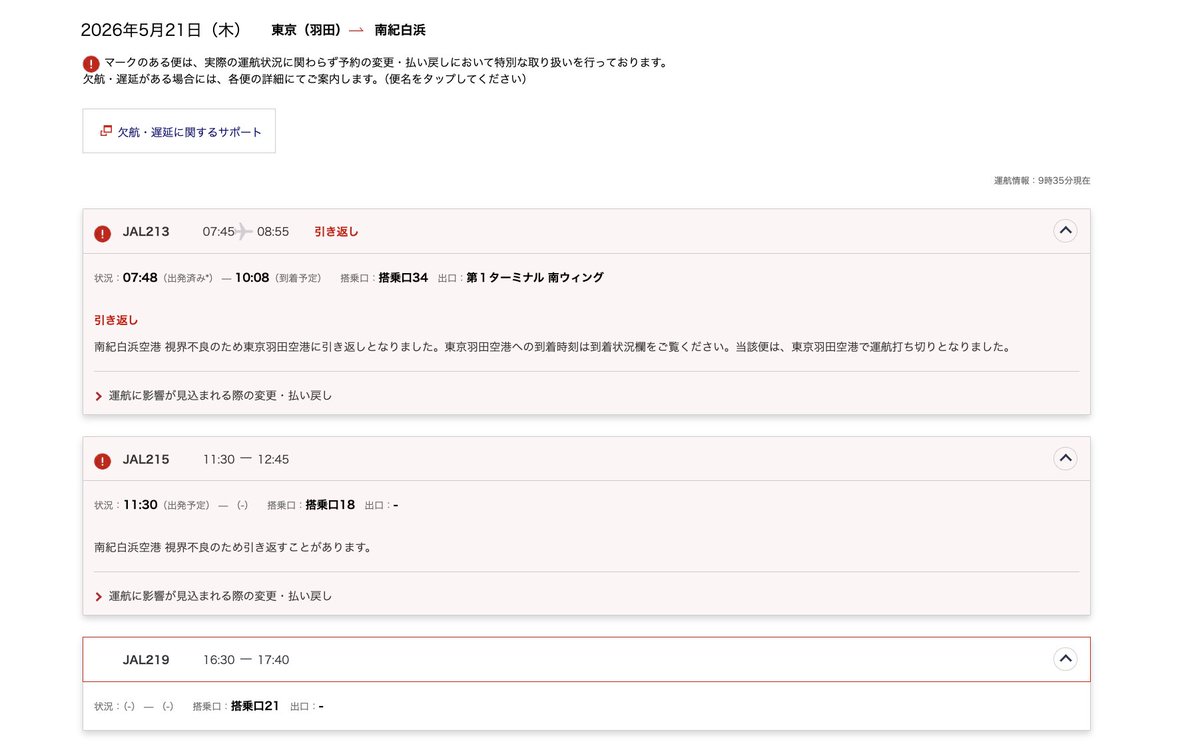This screenshot has height=754, width=1200.
Task: Click the red alert icon beside JAL215
Action: point(102,461)
